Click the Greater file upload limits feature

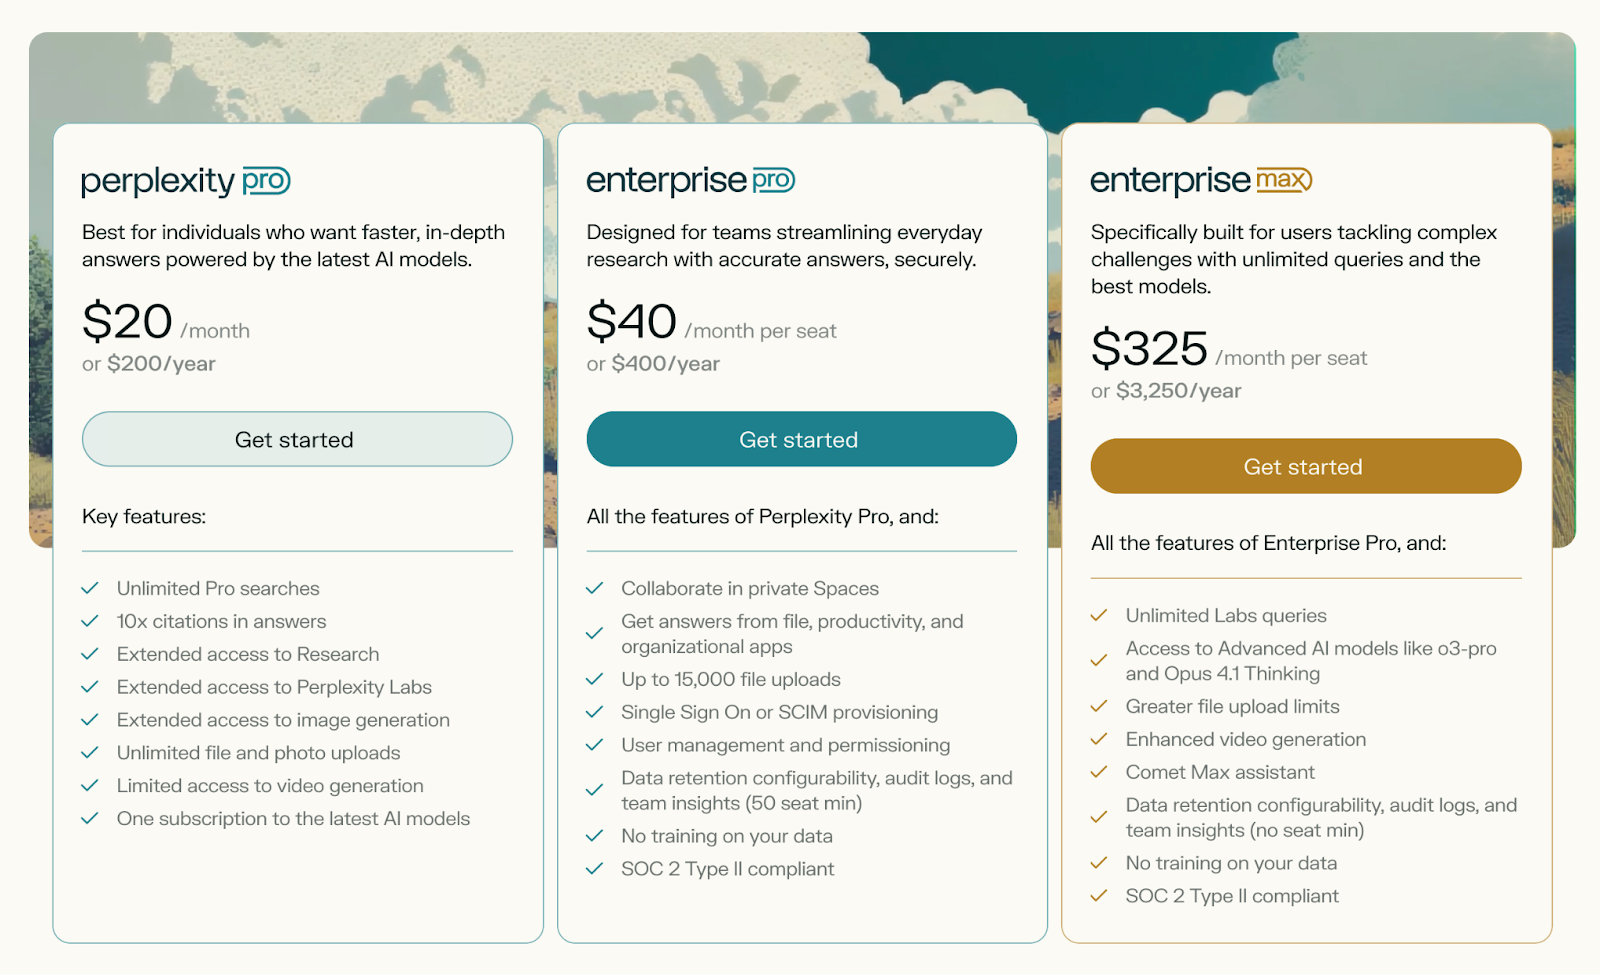[1232, 706]
